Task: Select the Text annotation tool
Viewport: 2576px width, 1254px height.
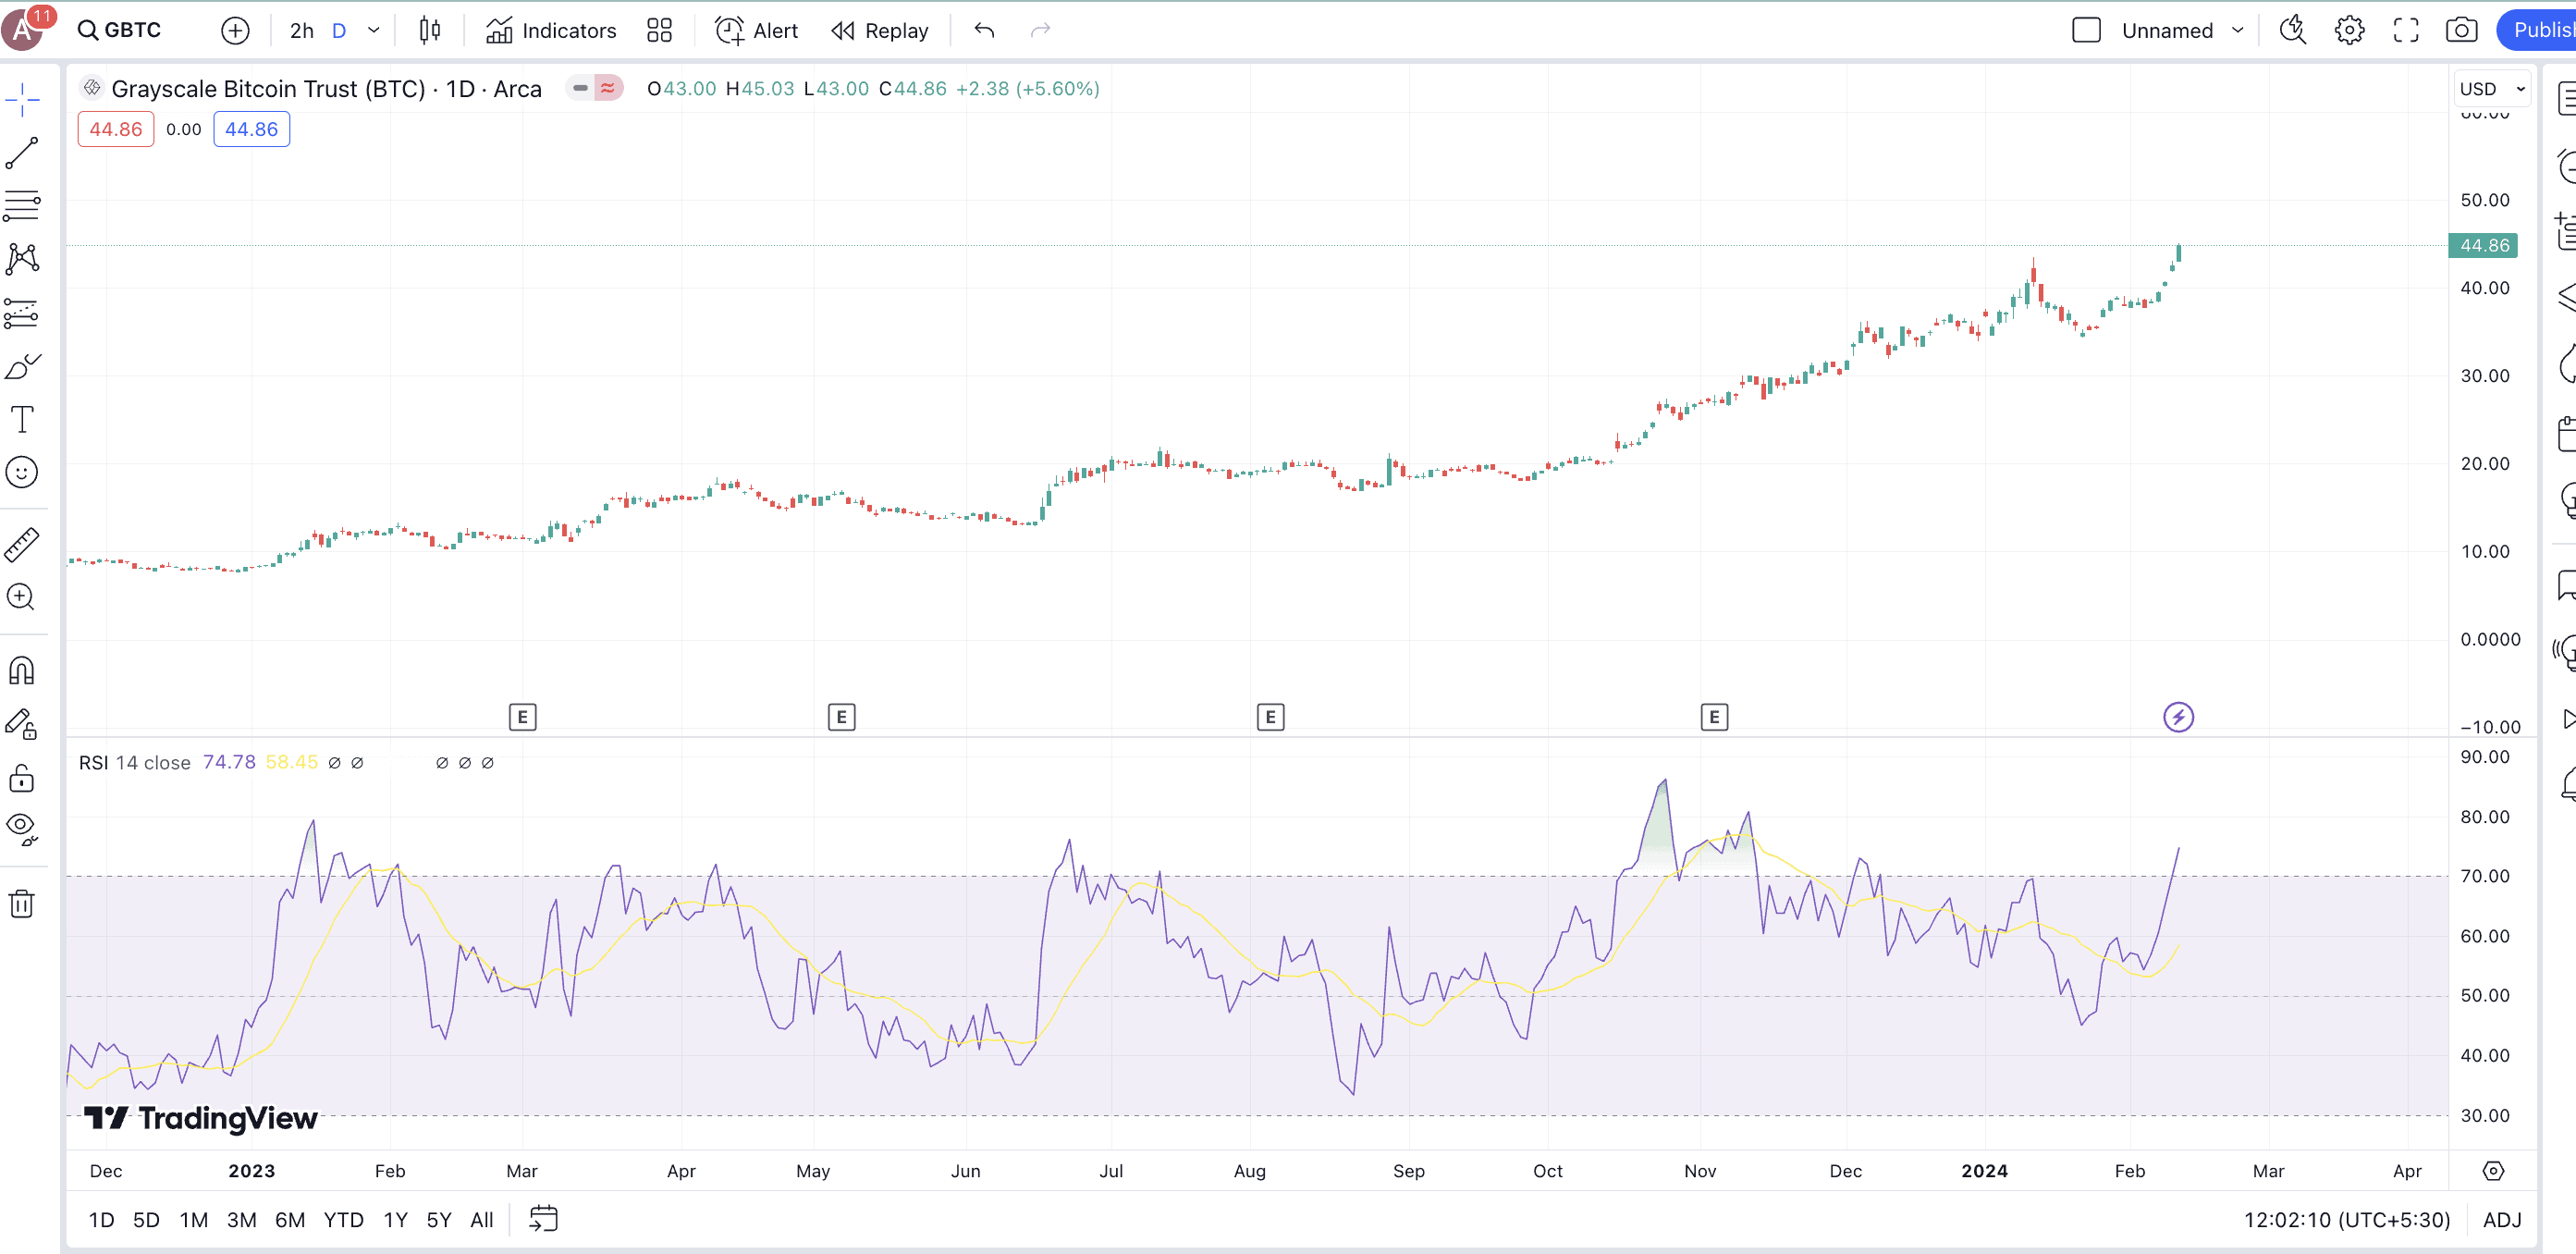Action: [x=22, y=419]
